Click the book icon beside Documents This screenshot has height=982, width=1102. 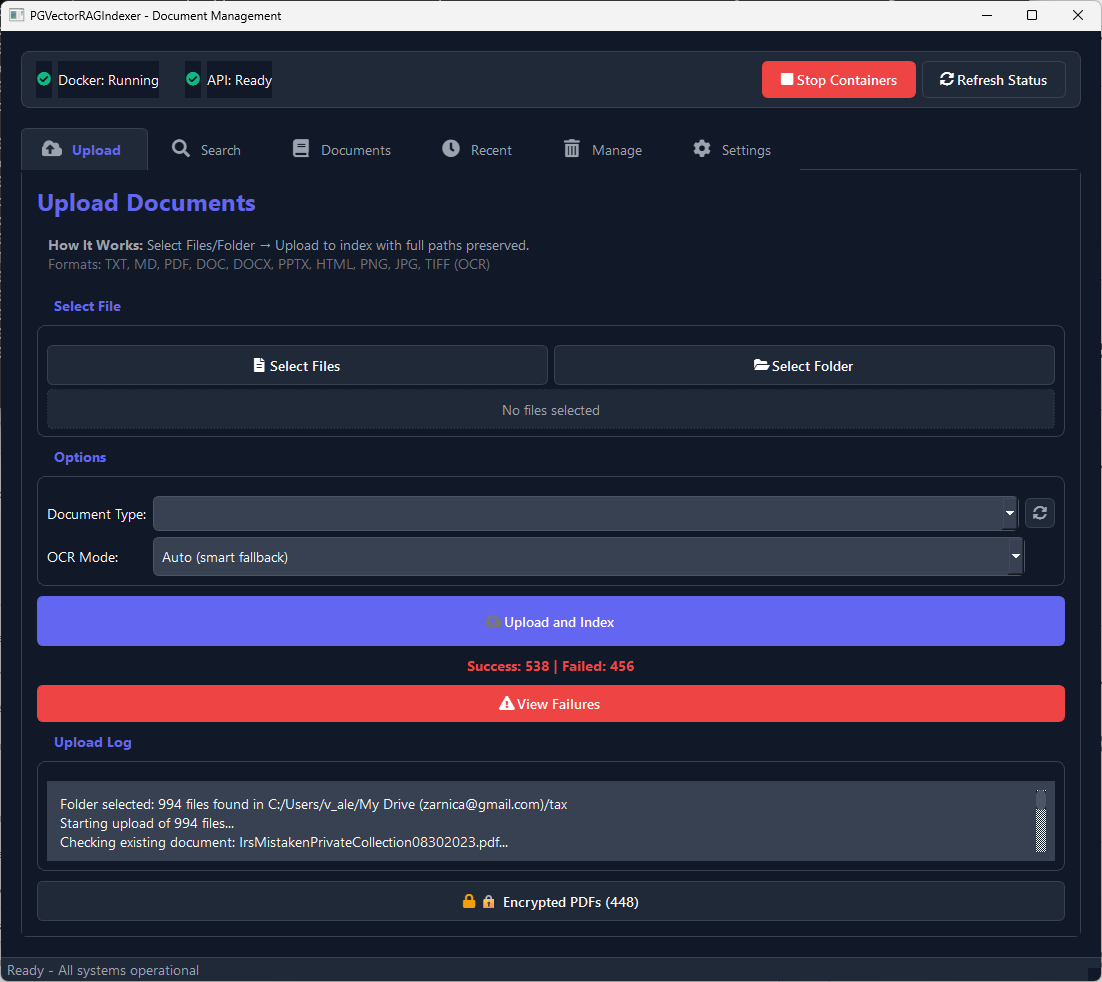[300, 148]
